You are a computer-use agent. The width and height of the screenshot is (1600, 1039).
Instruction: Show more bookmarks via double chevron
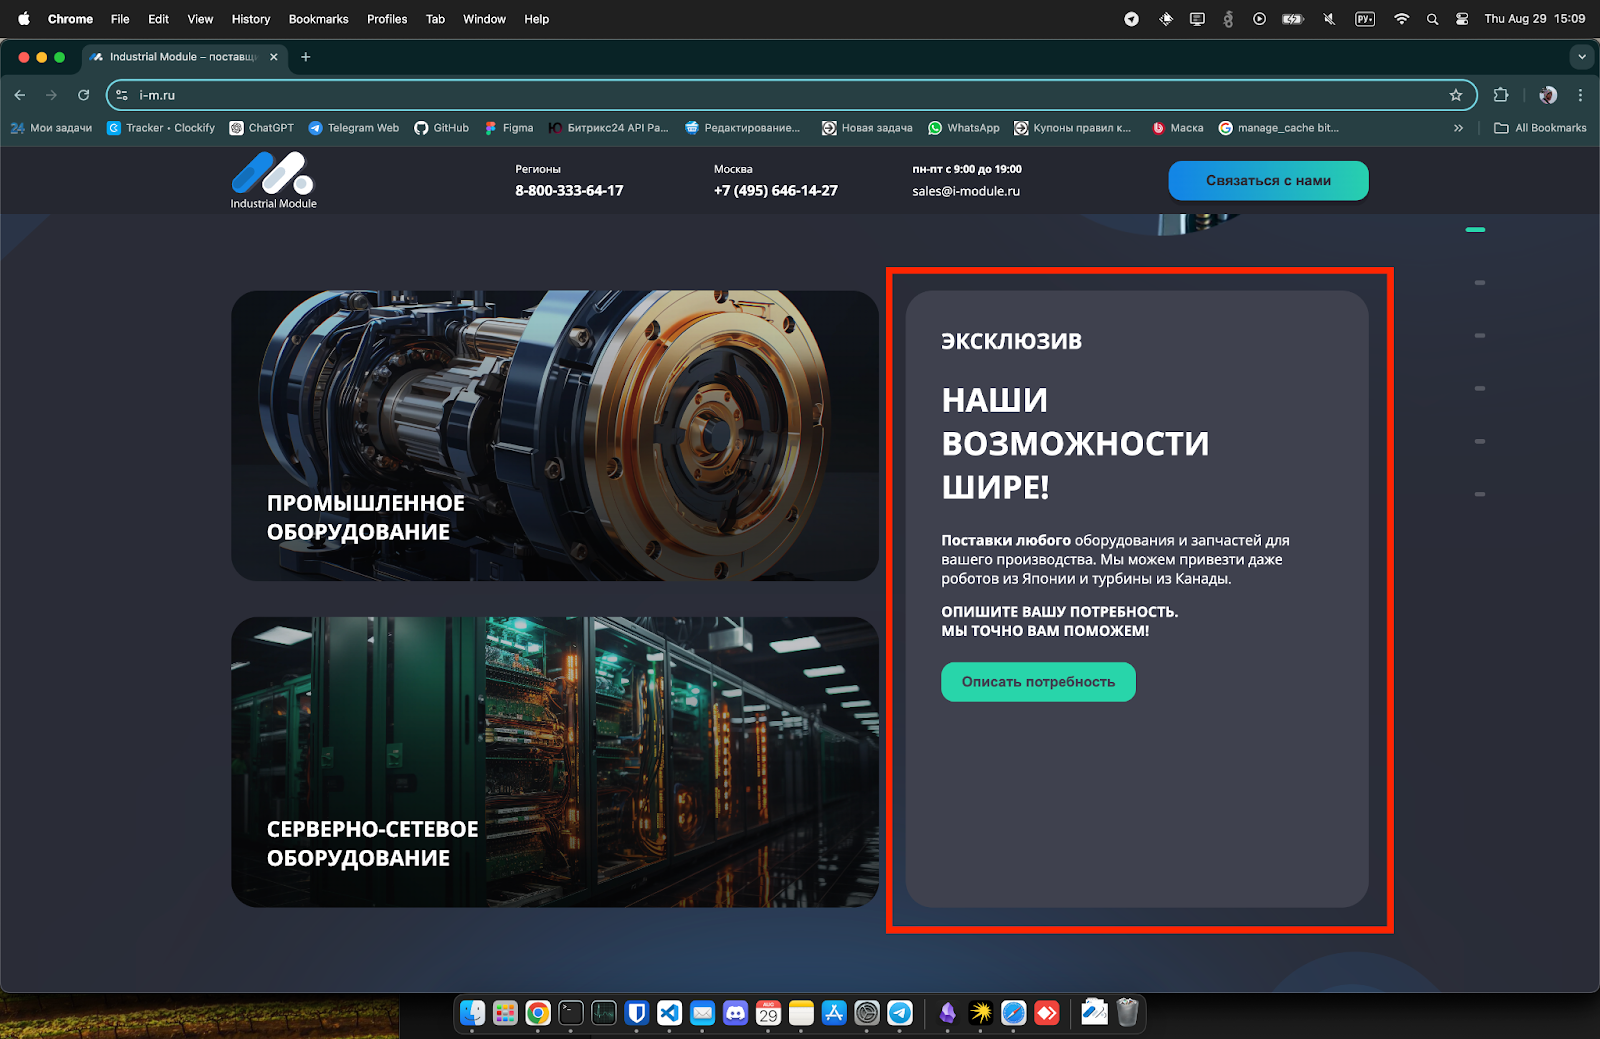click(1458, 128)
